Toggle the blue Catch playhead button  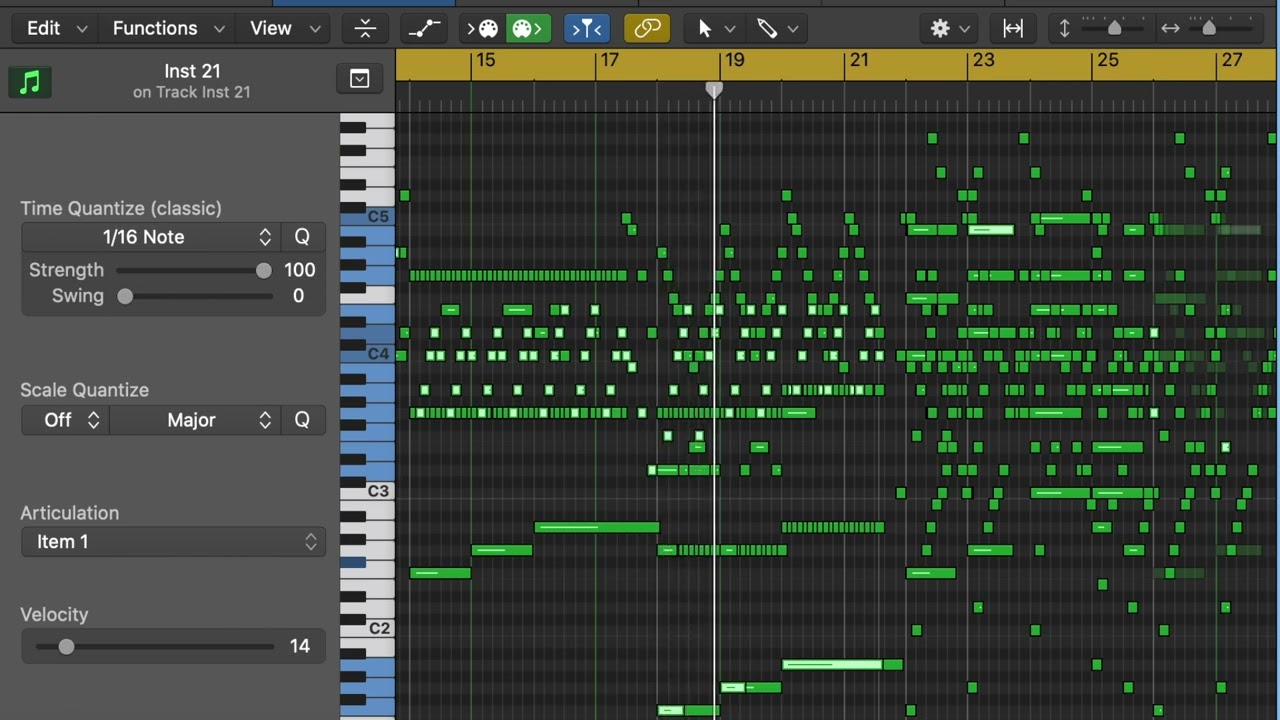(587, 28)
